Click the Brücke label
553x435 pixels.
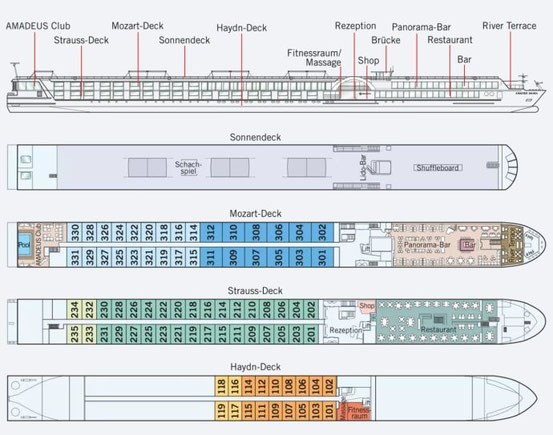coord(386,40)
